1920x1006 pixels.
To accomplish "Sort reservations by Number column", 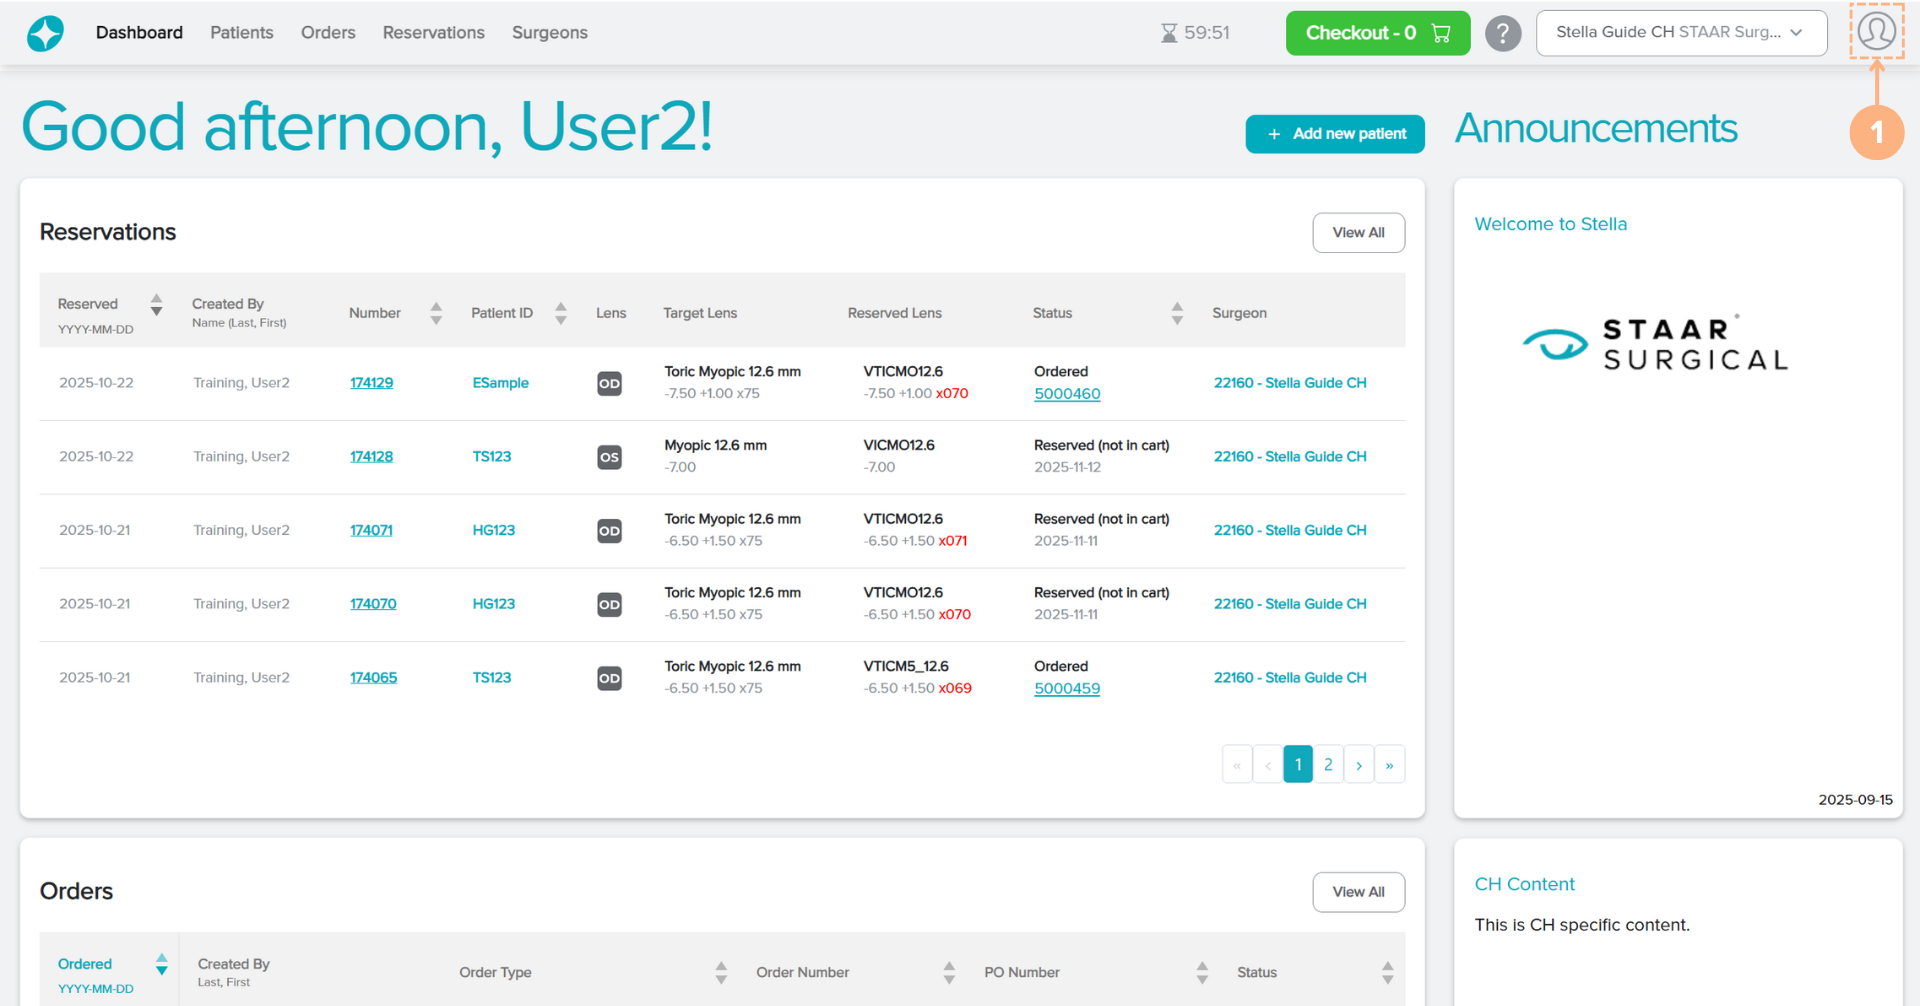I will coord(436,313).
